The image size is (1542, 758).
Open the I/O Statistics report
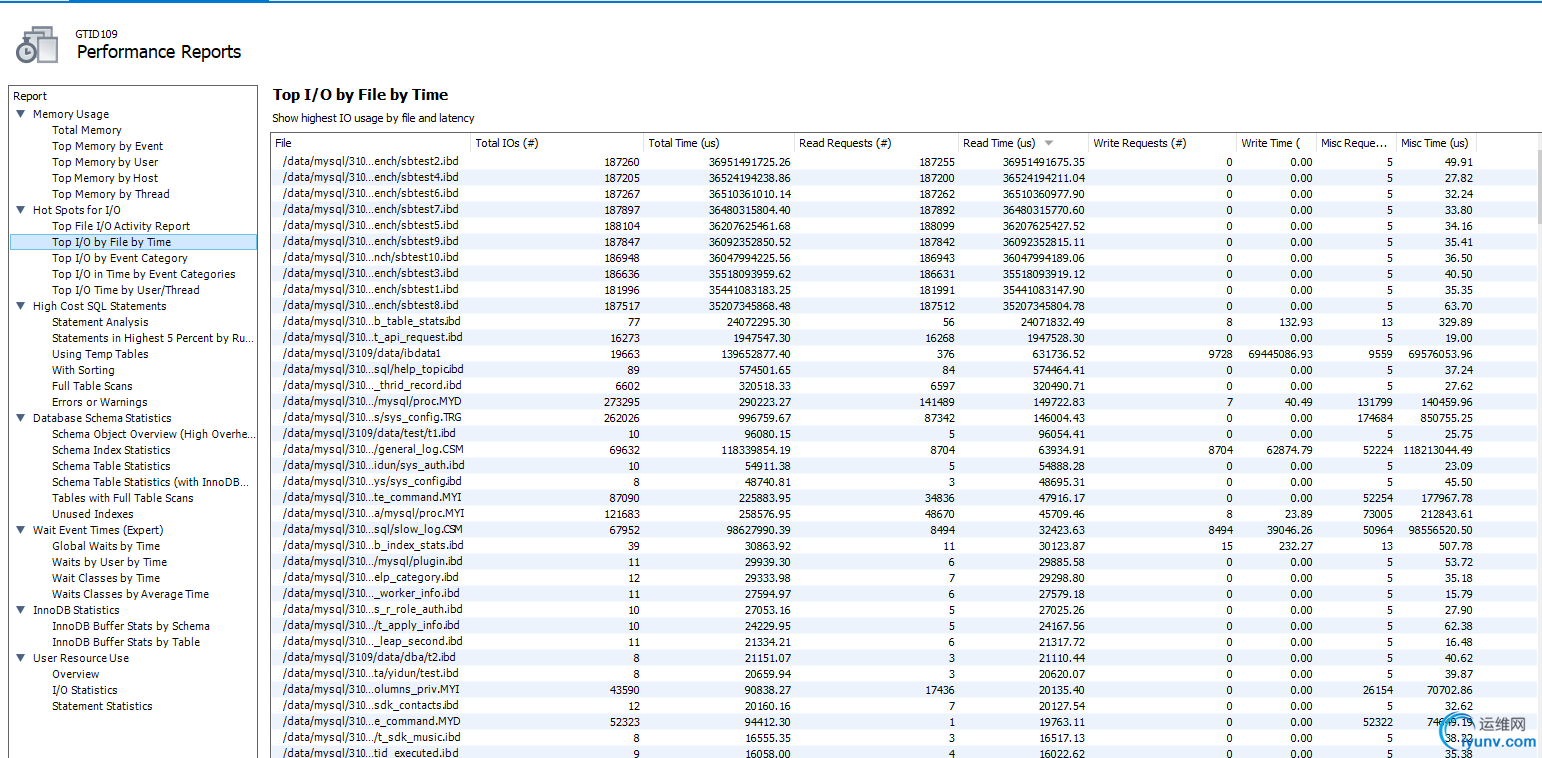tap(85, 690)
